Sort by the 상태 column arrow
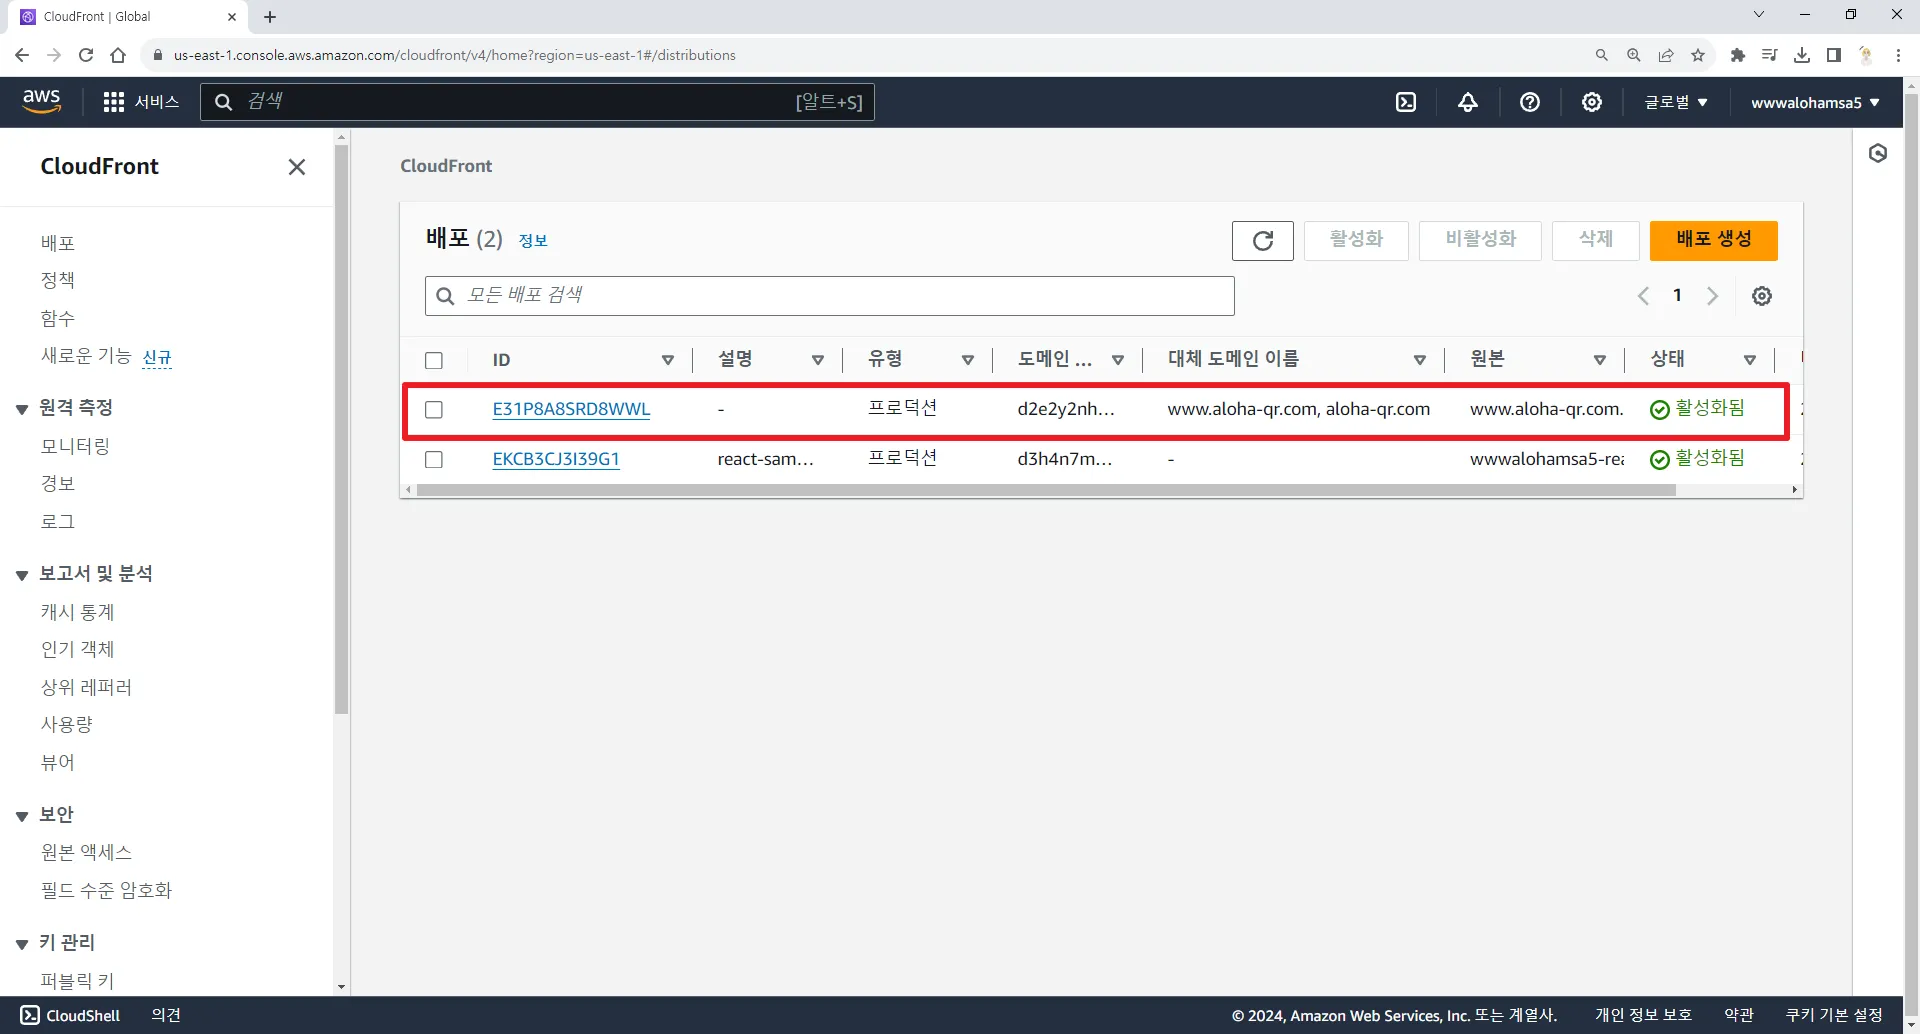Image resolution: width=1920 pixels, height=1034 pixels. [1750, 360]
